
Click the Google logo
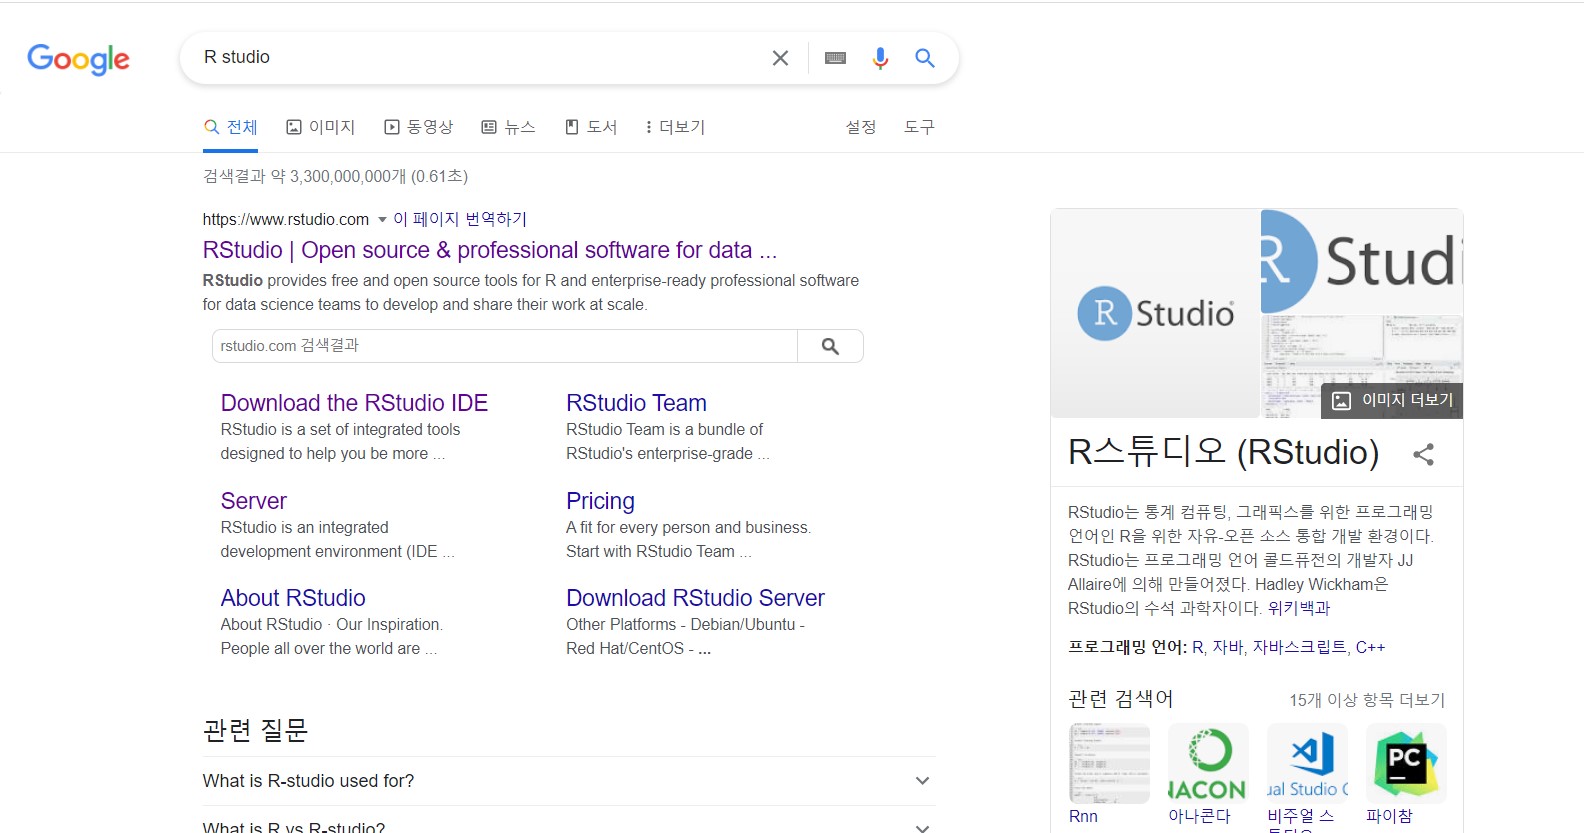coord(78,59)
